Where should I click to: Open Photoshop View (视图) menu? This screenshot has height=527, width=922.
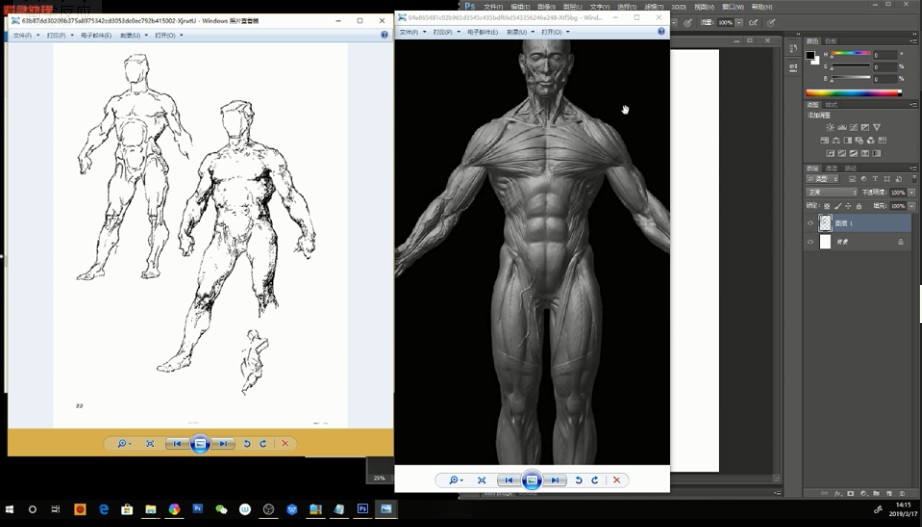704,7
